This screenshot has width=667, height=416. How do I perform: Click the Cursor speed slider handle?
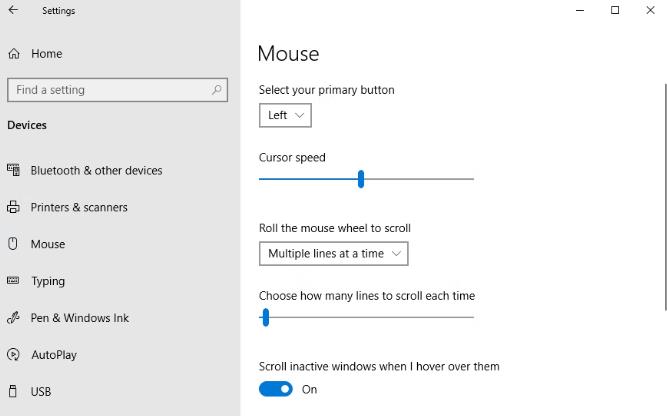click(361, 179)
